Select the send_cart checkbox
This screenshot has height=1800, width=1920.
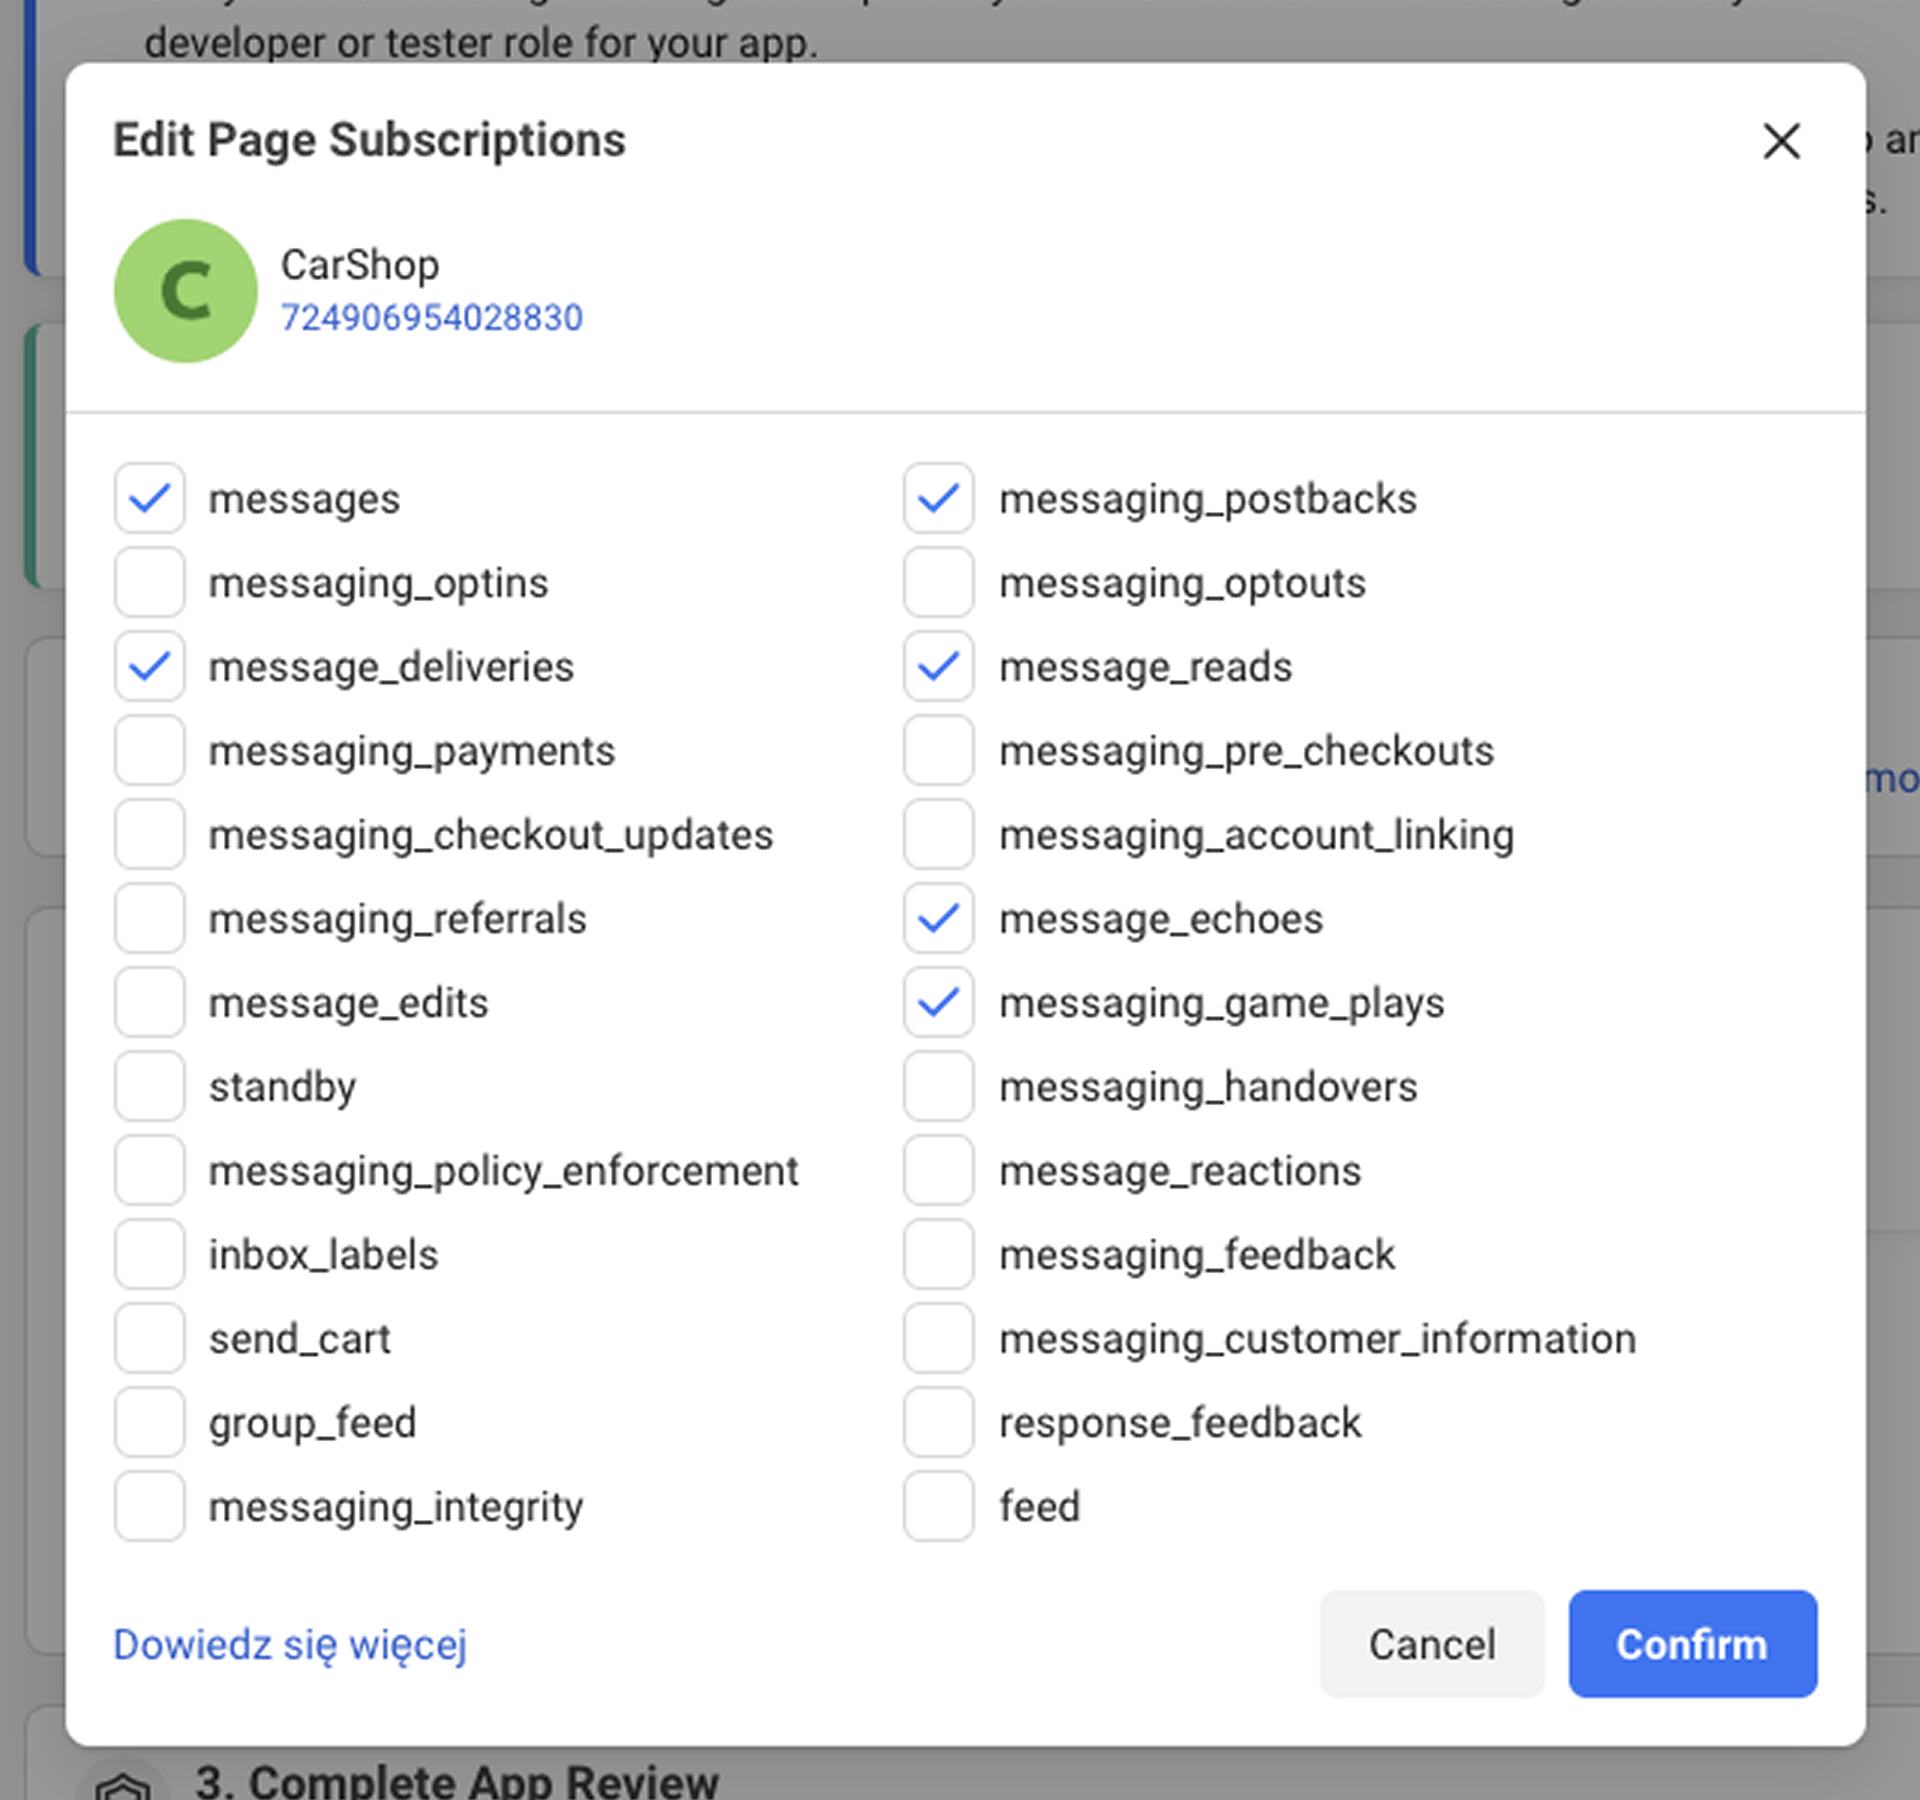coord(149,1338)
